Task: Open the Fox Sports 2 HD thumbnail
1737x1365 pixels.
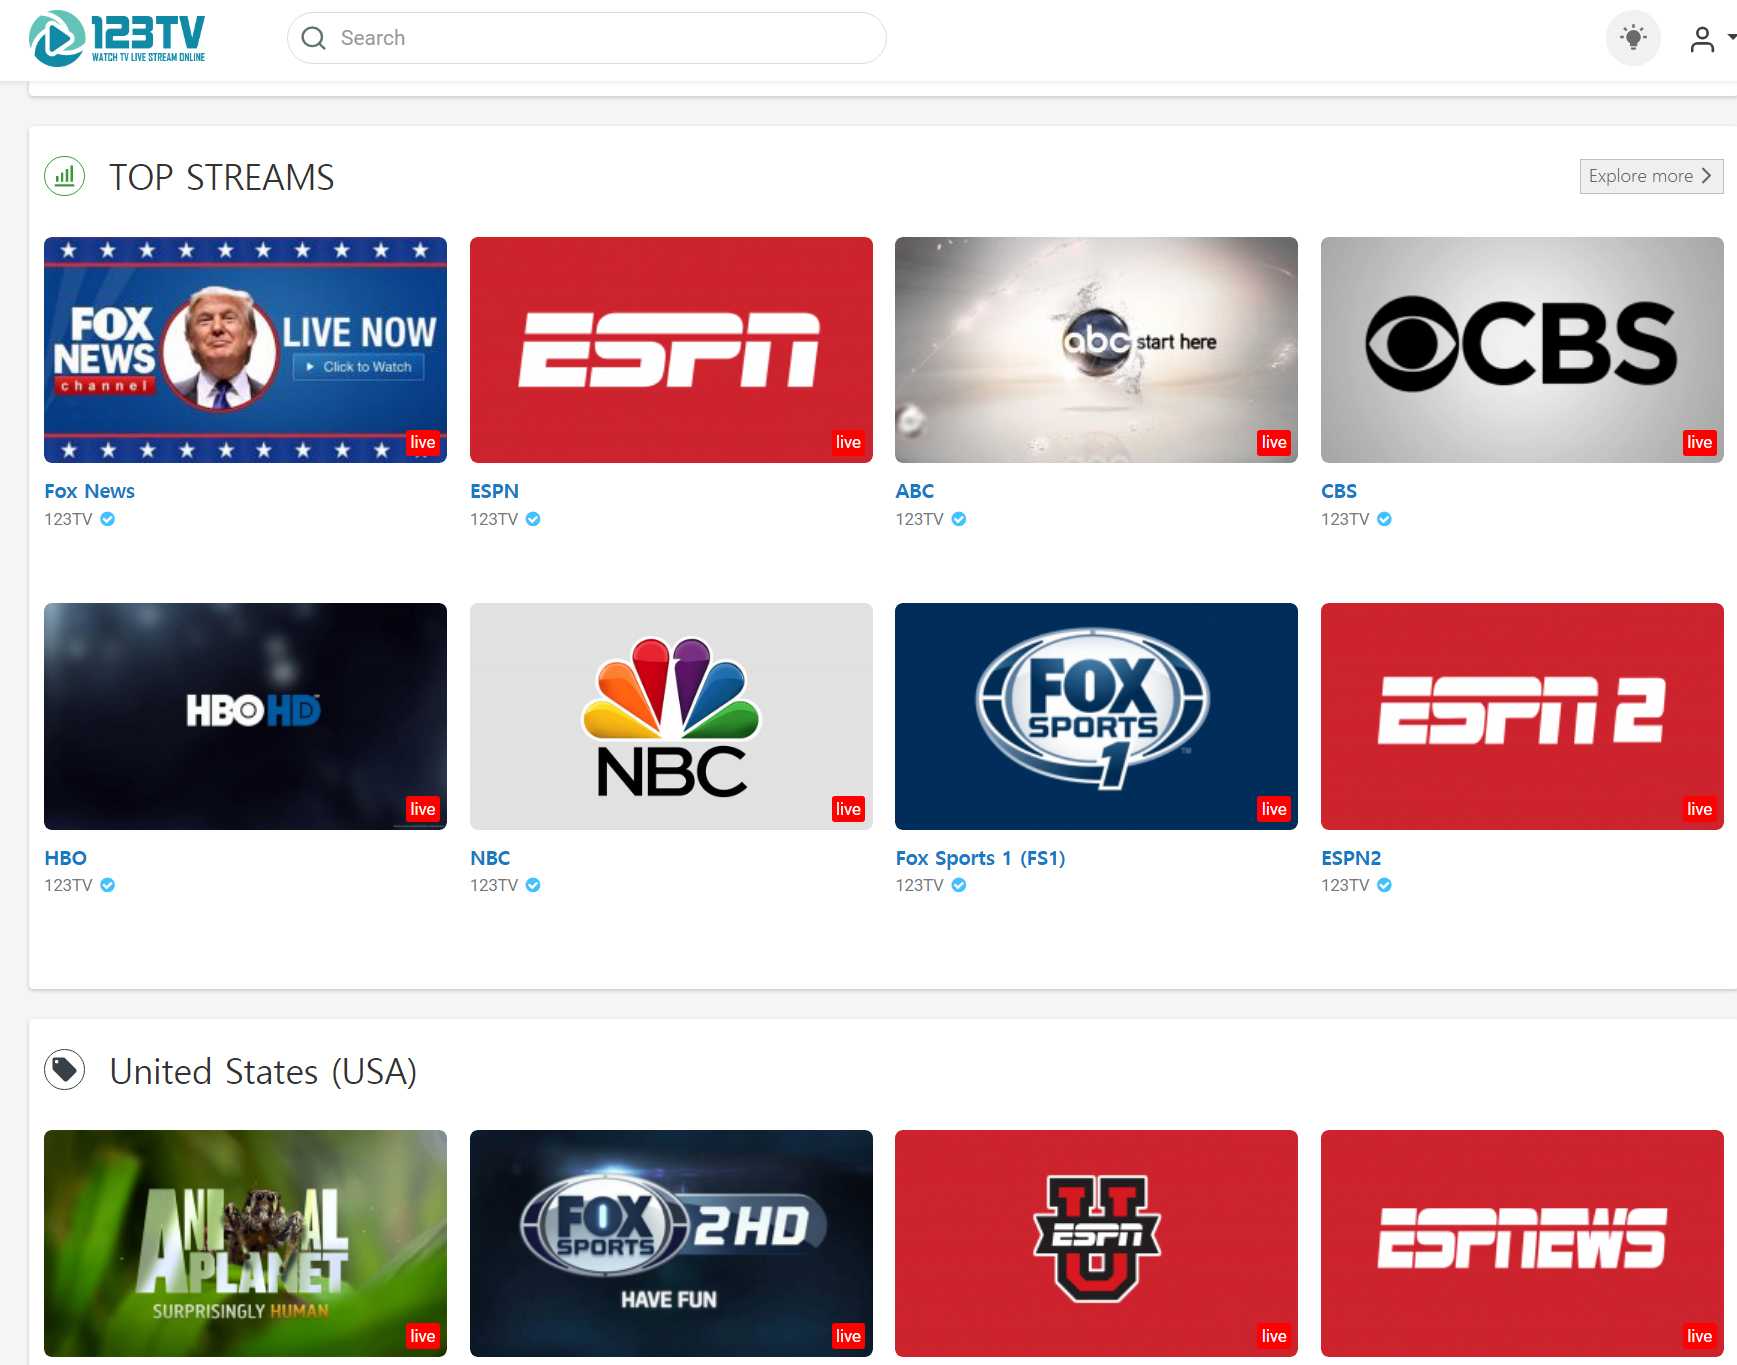Action: 671,1243
